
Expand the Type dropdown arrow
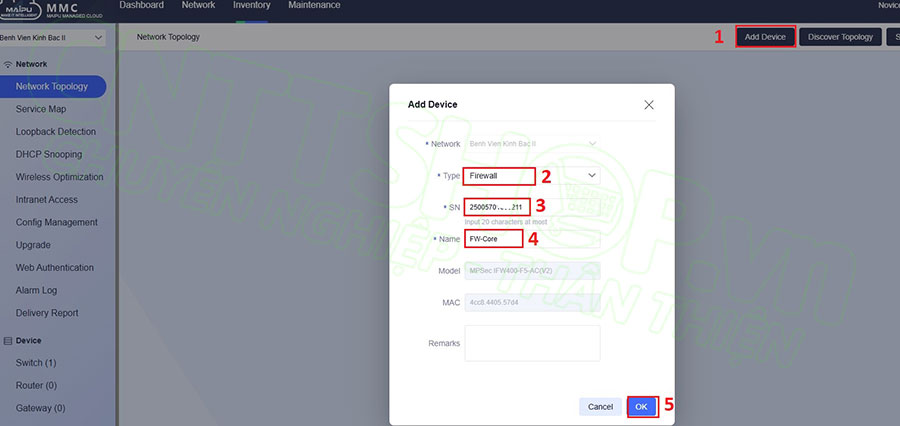pyautogui.click(x=592, y=176)
